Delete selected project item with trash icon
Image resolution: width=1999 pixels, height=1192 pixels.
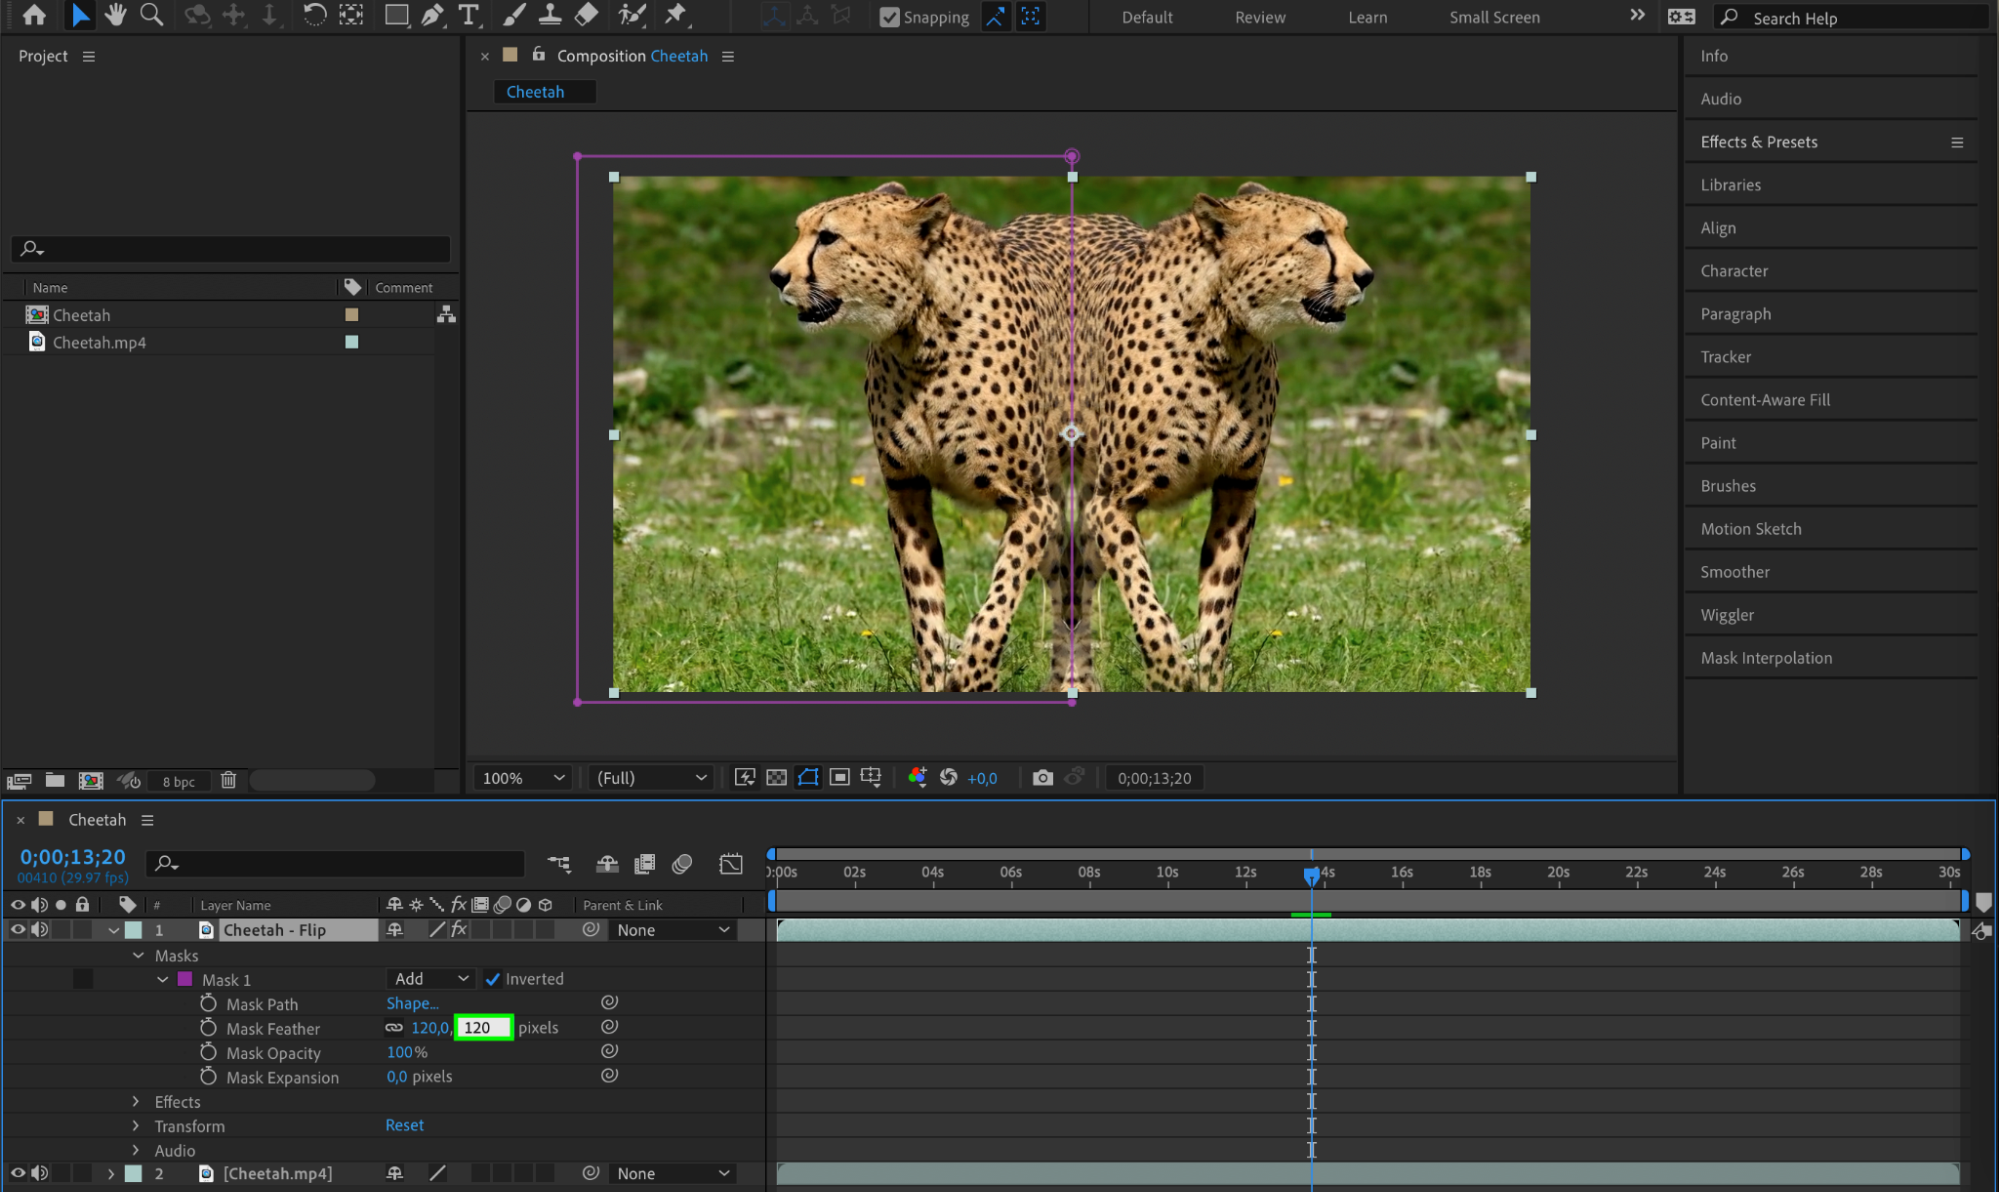[228, 781]
